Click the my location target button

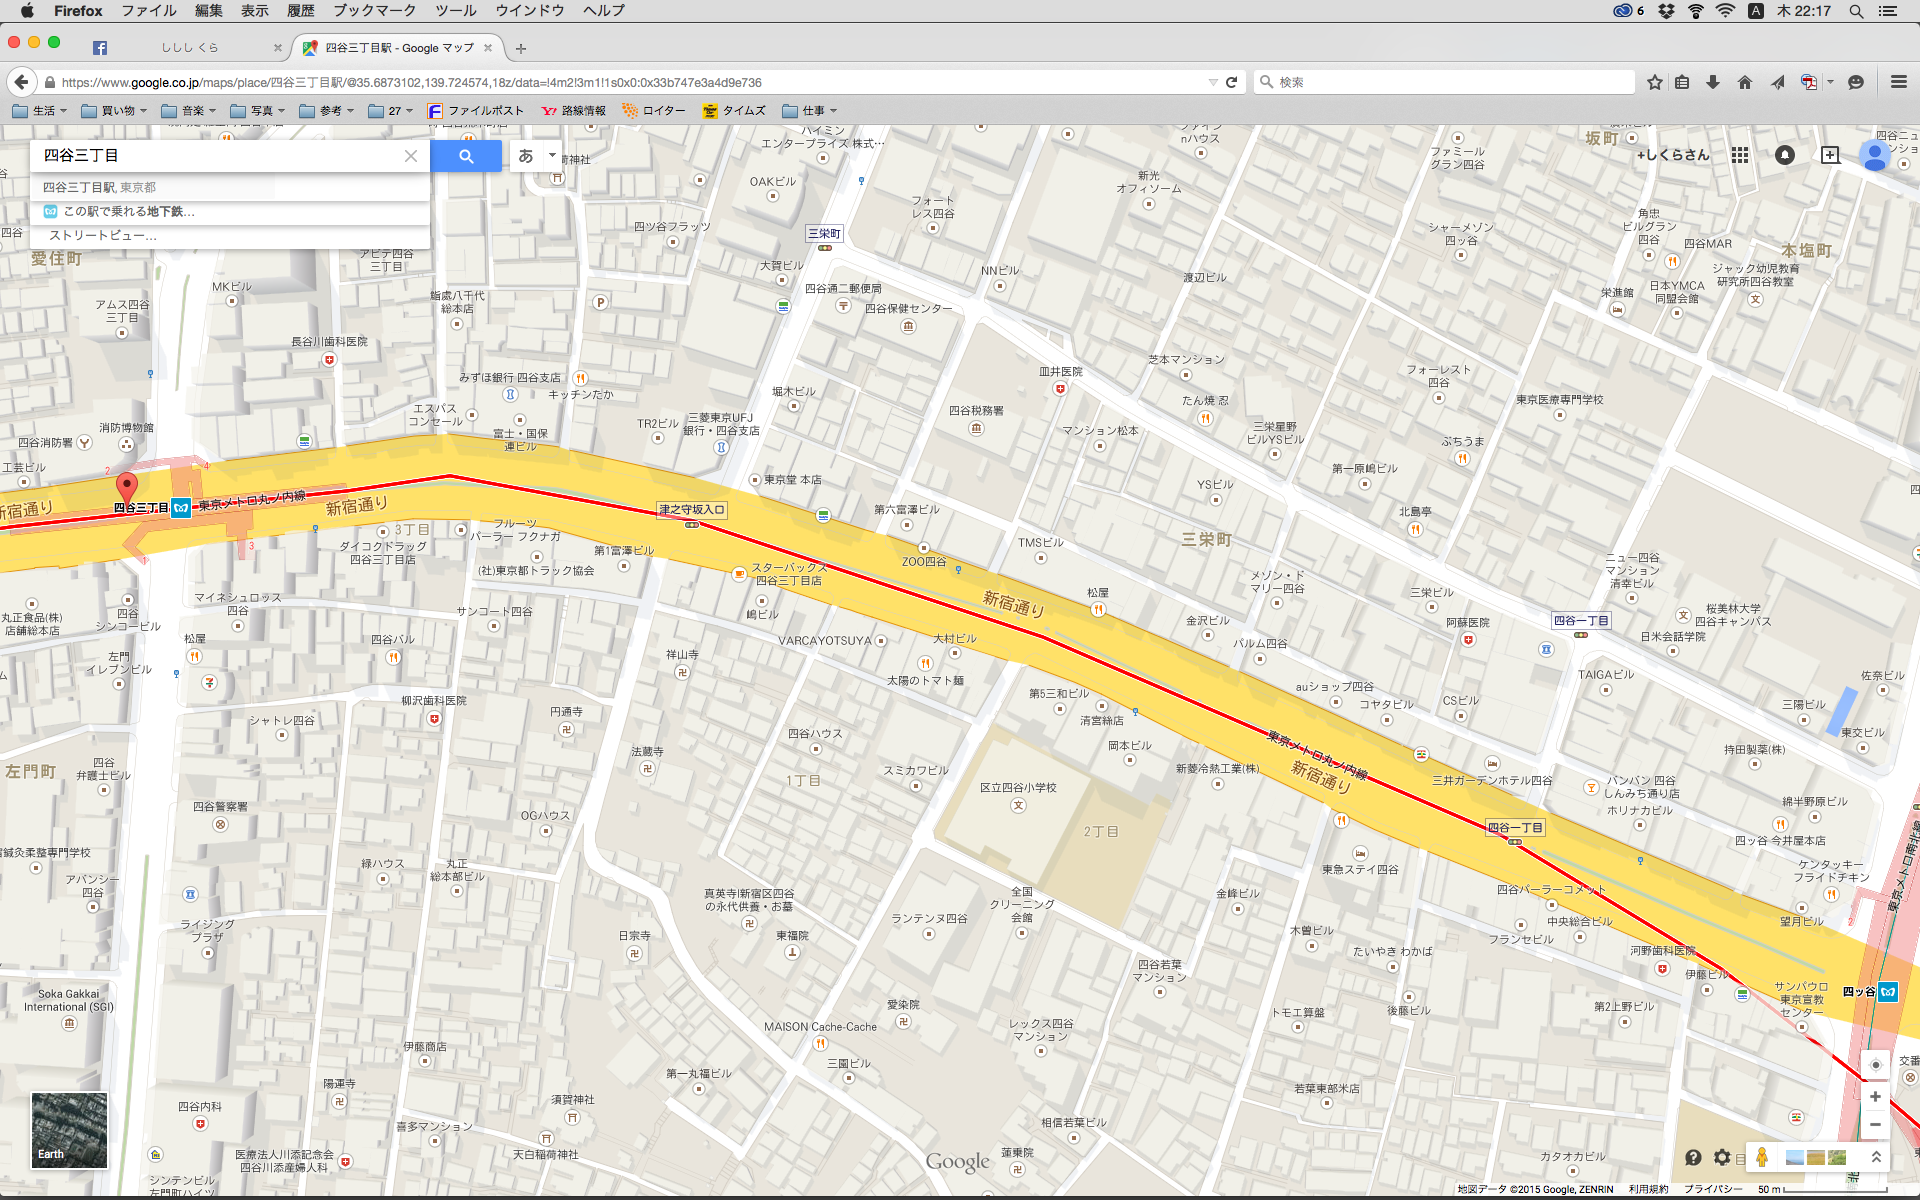1875,1065
